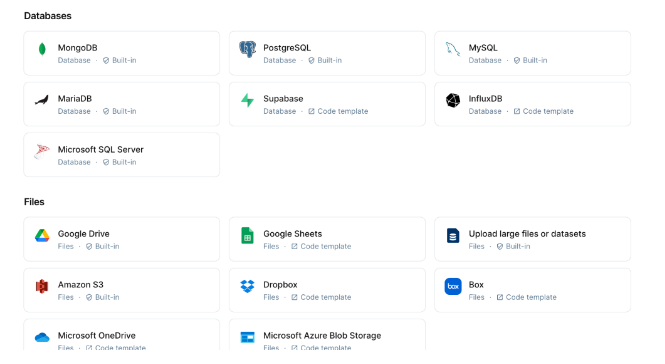Click the Files tag under Google Sheets
Screen dimensions: 665x364
click(x=271, y=246)
